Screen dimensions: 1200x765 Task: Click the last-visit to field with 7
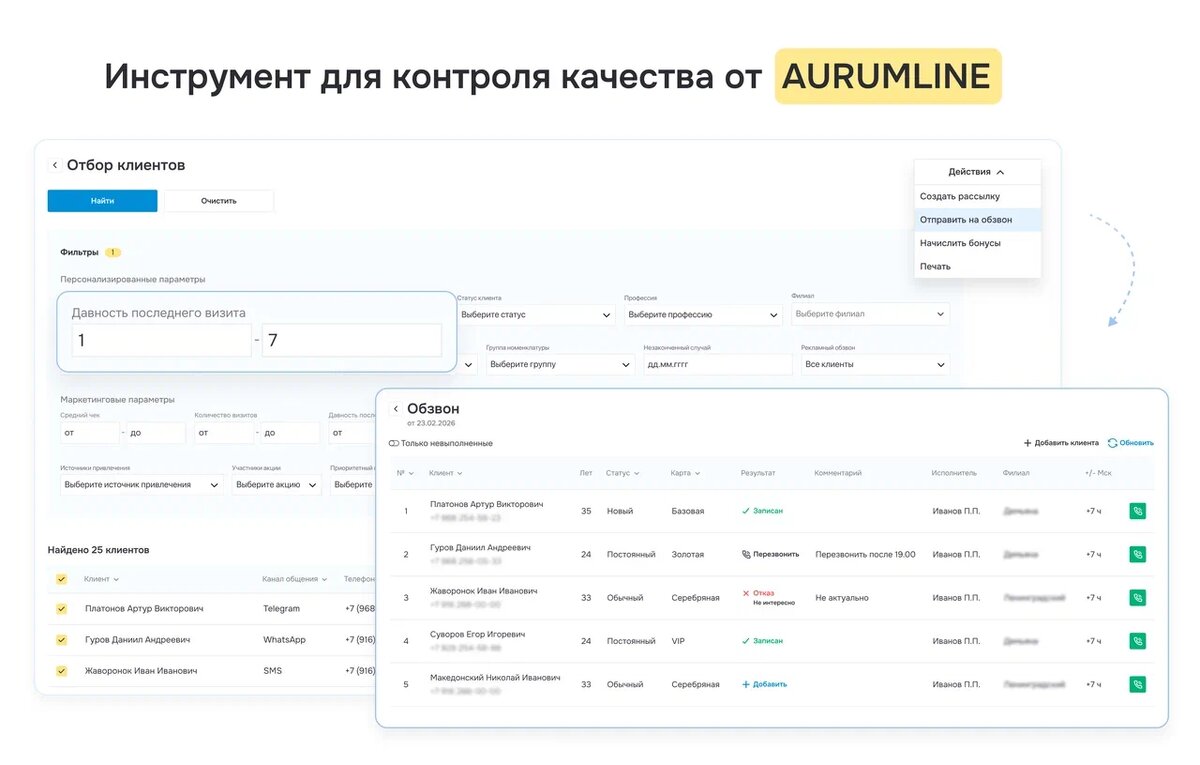coord(351,341)
